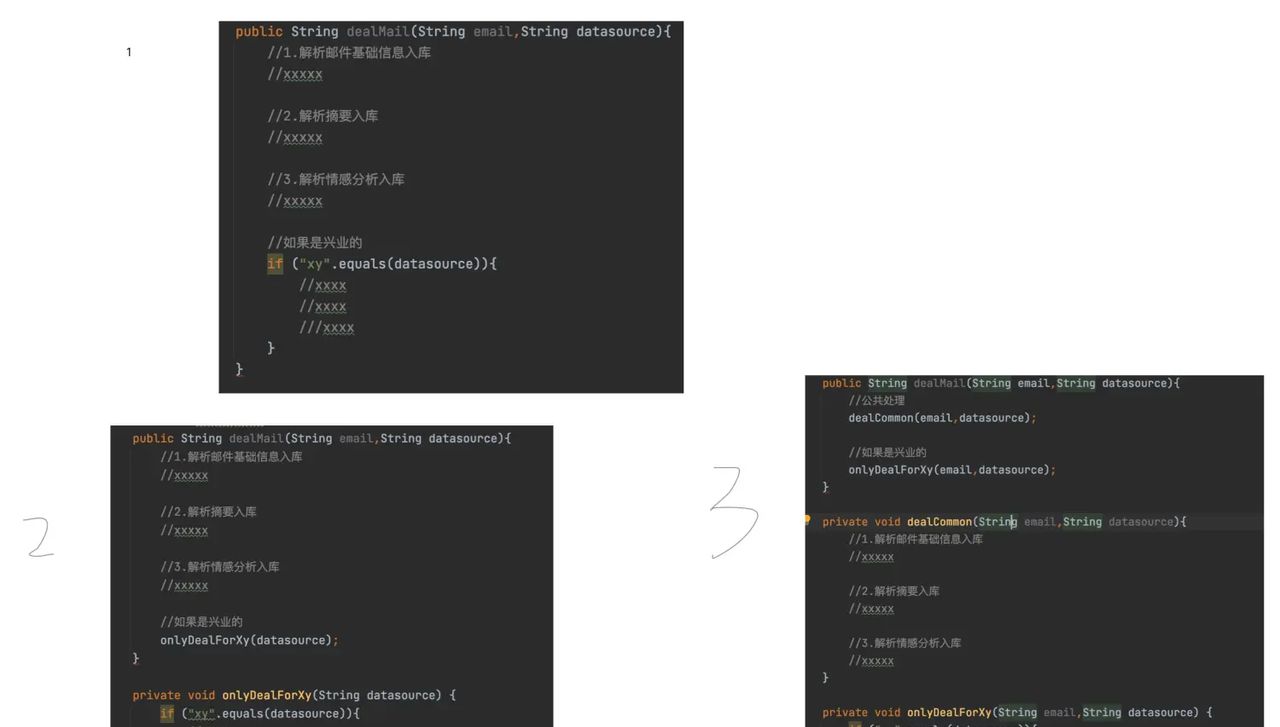1280x727 pixels.
Task: Click the //3.解析情感分析入库 comment in snippet 3
Action: click(904, 642)
